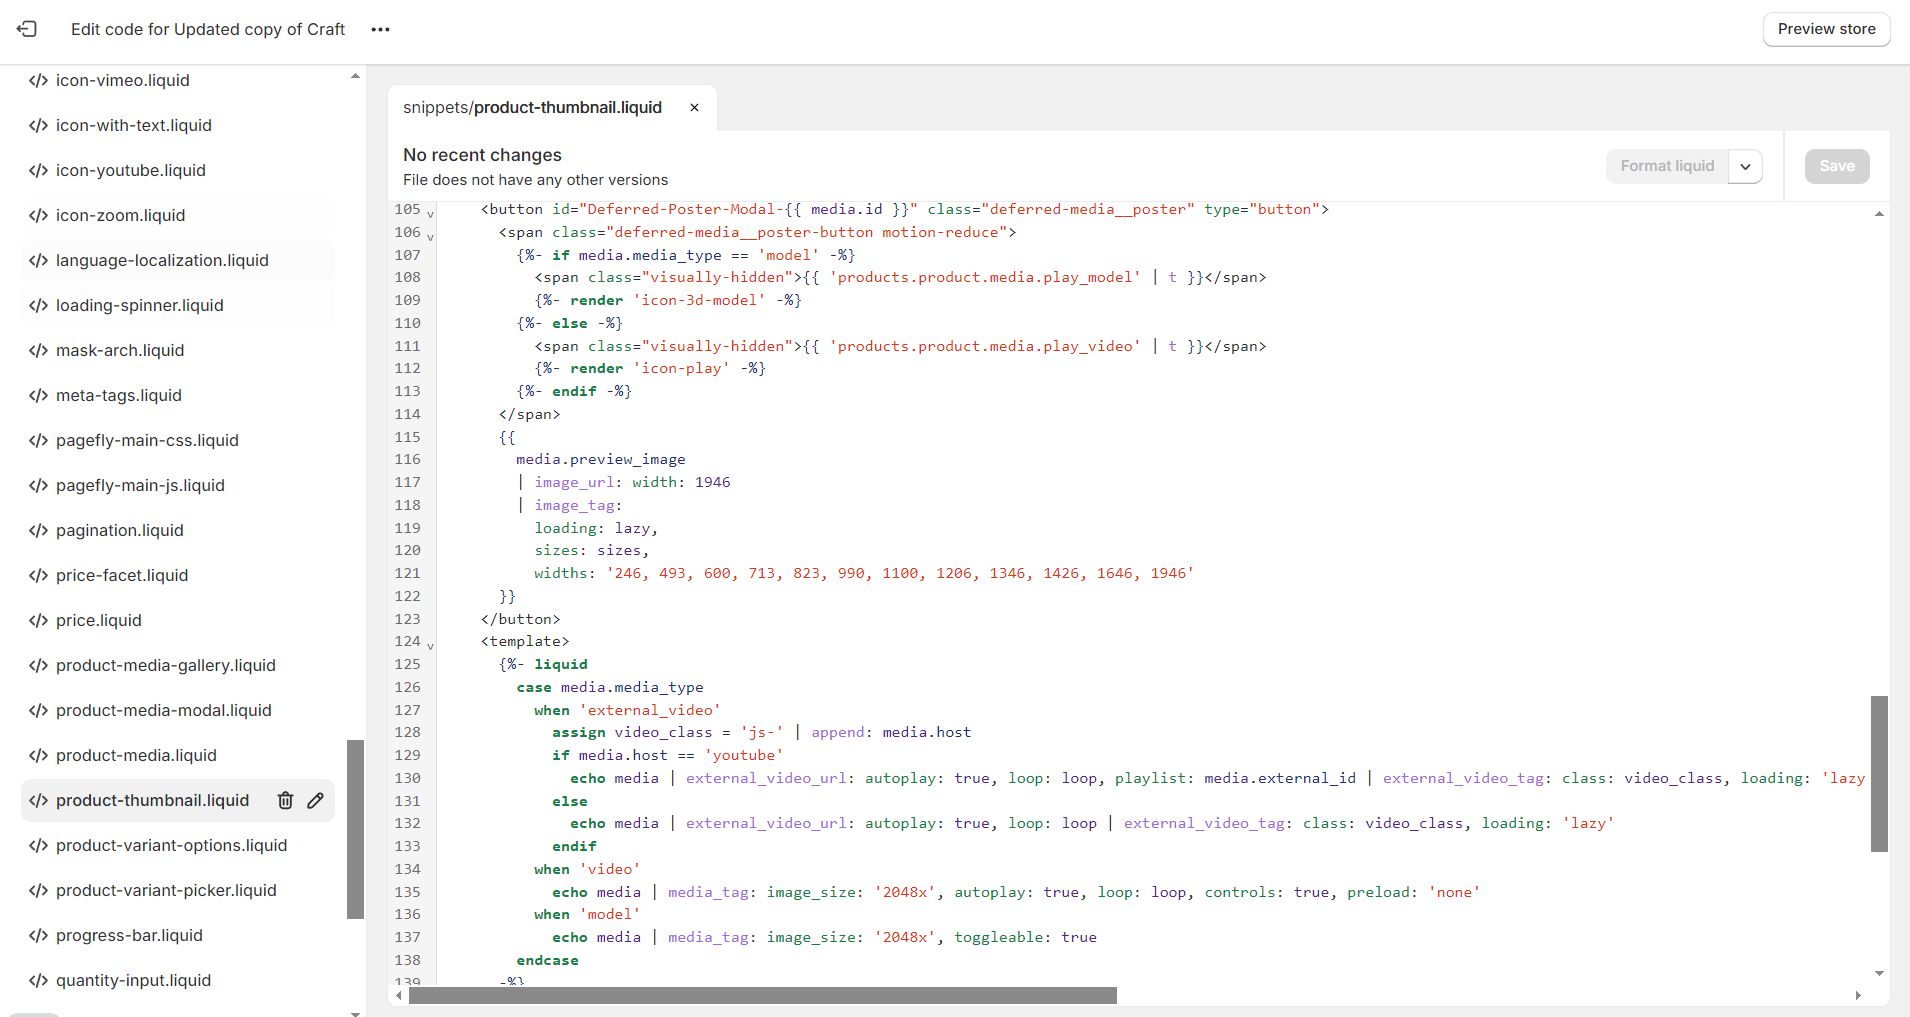1910x1017 pixels.
Task: Open product-media-gallery.liquid in the file list
Action: pyautogui.click(x=165, y=665)
